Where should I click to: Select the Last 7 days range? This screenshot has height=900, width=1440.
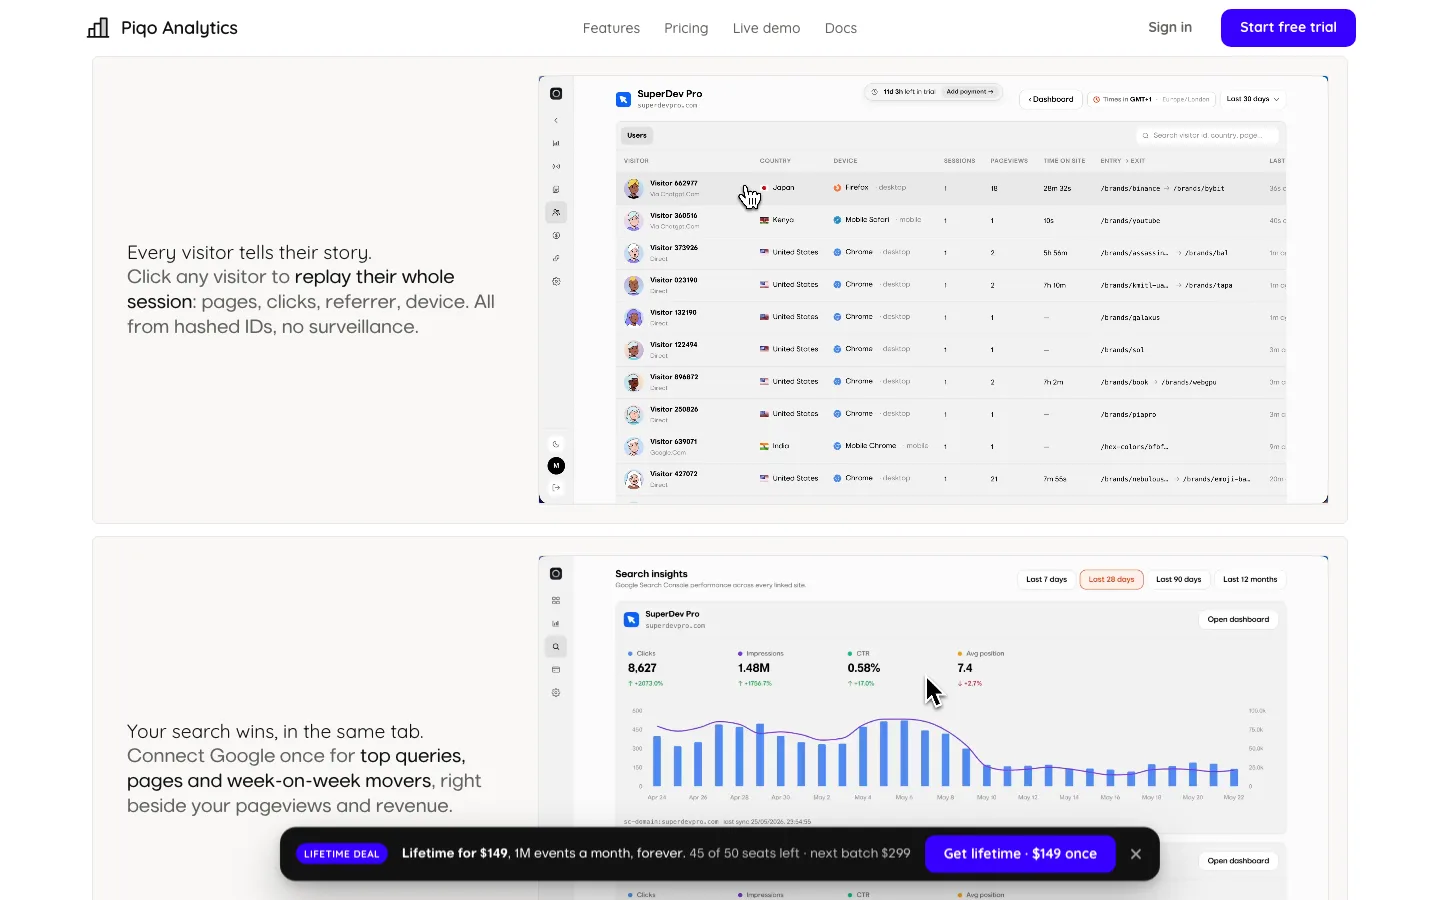1047,580
